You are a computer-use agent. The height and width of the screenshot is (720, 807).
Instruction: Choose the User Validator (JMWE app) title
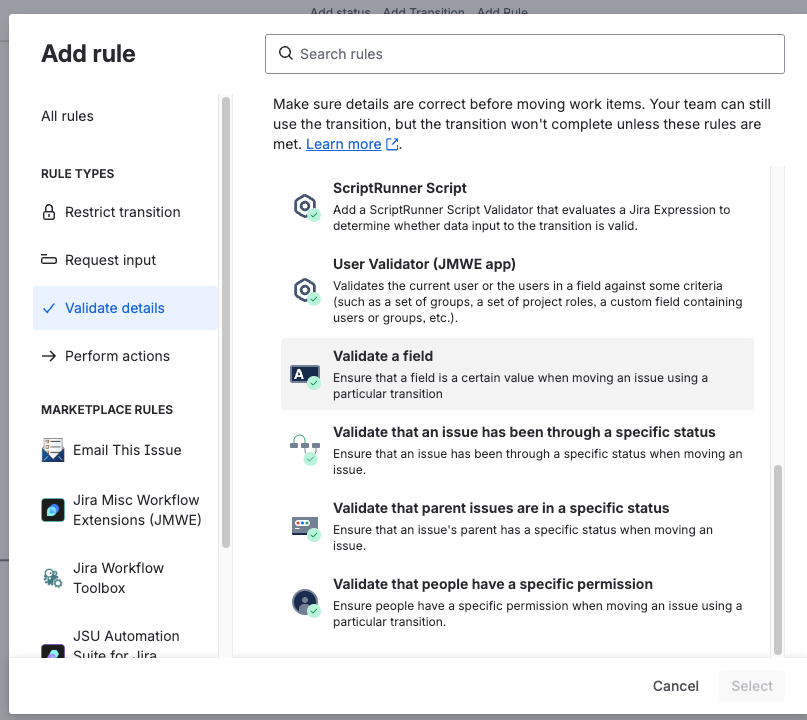[x=424, y=264]
